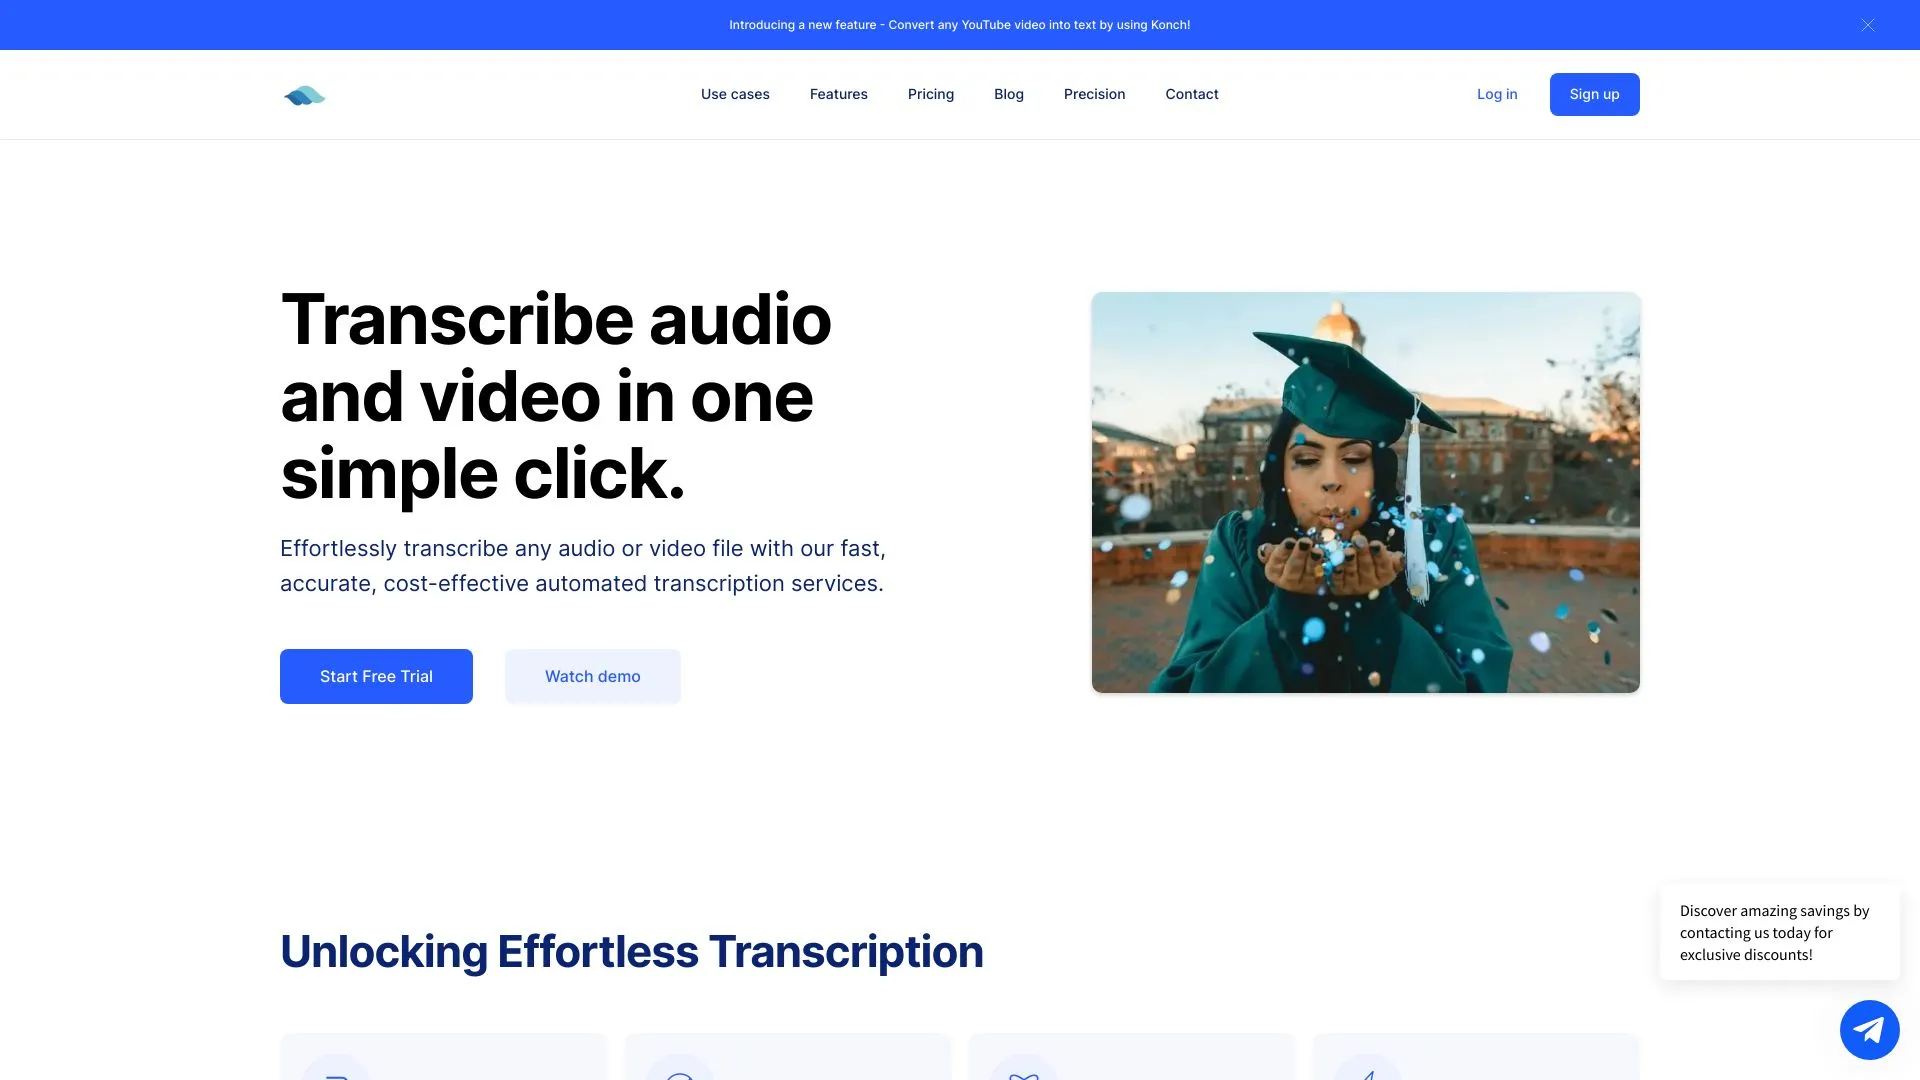Click Start Free Trial
Image resolution: width=1920 pixels, height=1080 pixels.
[376, 676]
